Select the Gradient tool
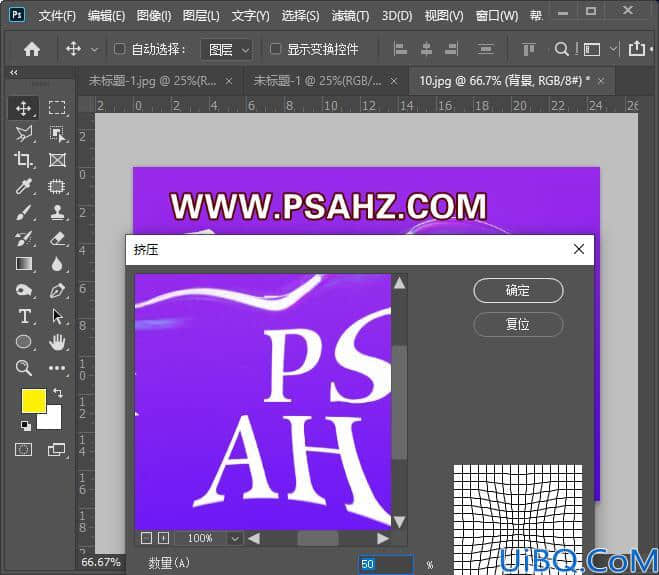 click(24, 264)
